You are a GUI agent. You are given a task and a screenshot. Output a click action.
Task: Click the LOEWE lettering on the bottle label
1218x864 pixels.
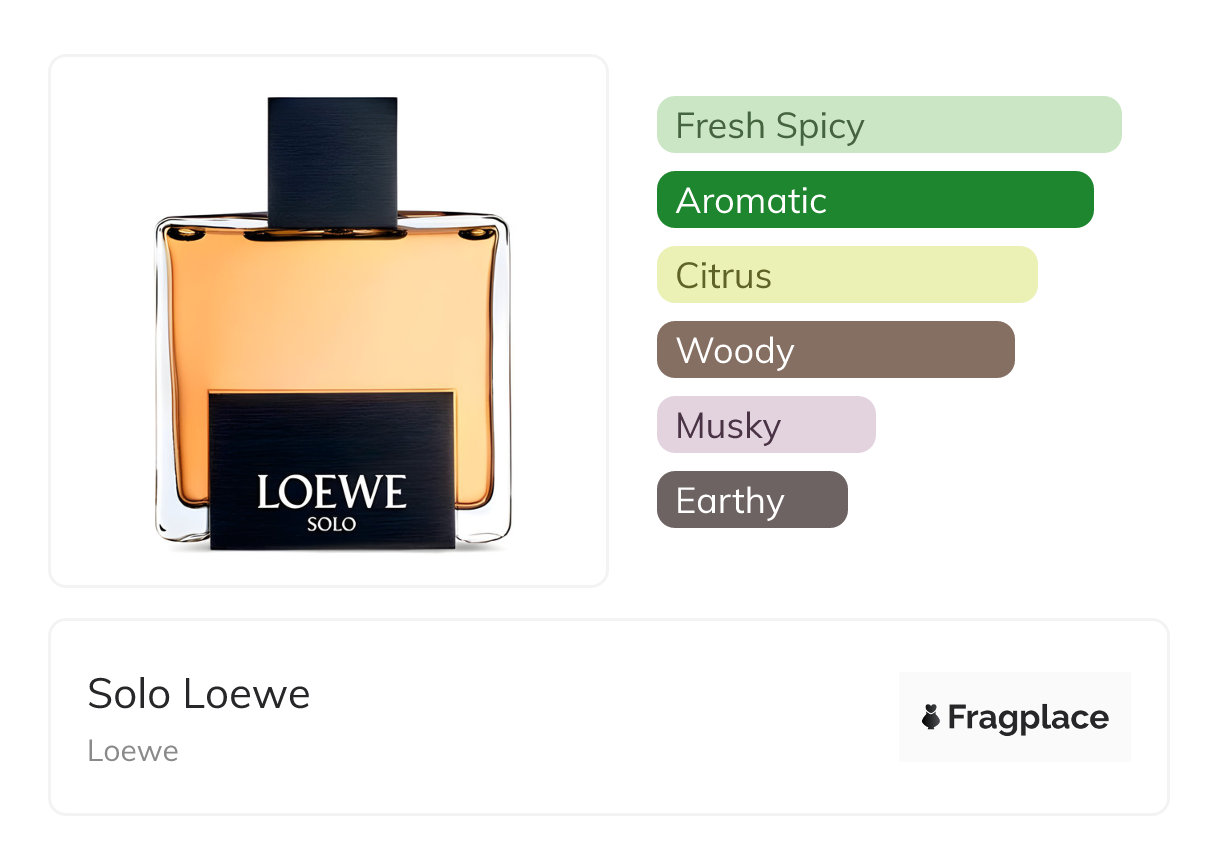pos(332,491)
